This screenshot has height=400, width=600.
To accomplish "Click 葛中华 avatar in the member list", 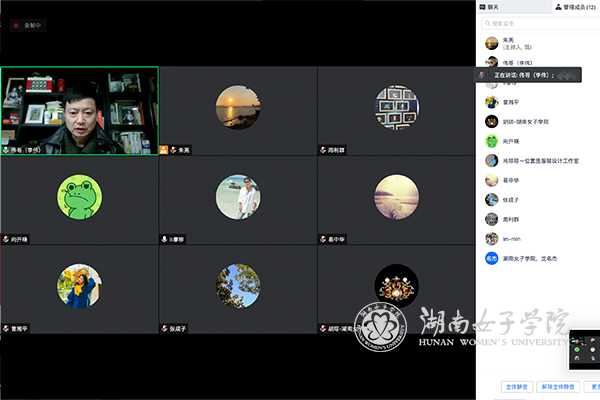I will pyautogui.click(x=491, y=180).
